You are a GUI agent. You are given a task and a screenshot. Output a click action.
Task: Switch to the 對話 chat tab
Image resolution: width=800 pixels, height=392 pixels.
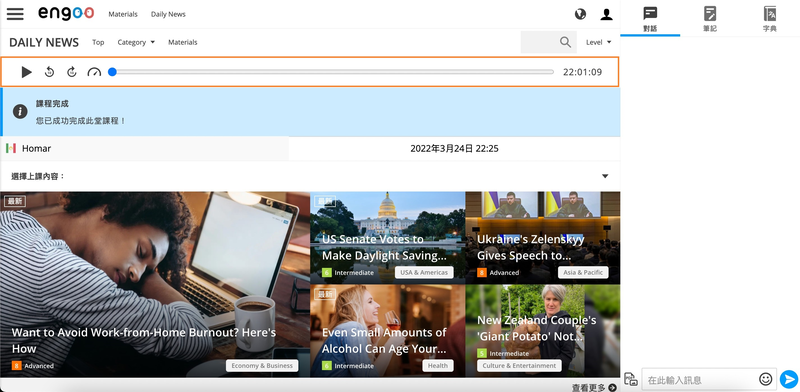coord(650,19)
